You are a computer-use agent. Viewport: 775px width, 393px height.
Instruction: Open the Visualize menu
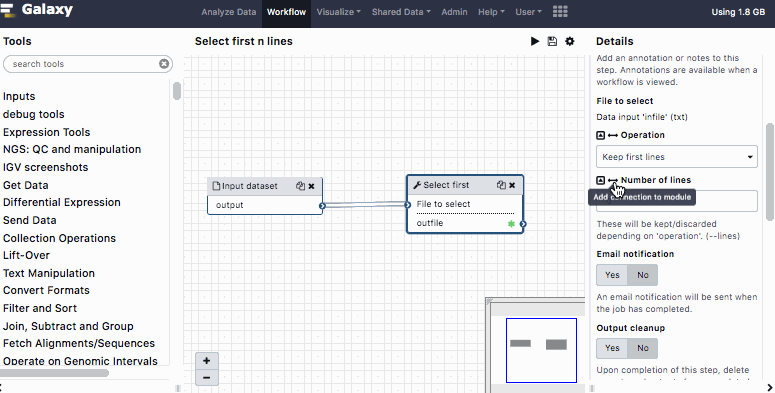[339, 12]
